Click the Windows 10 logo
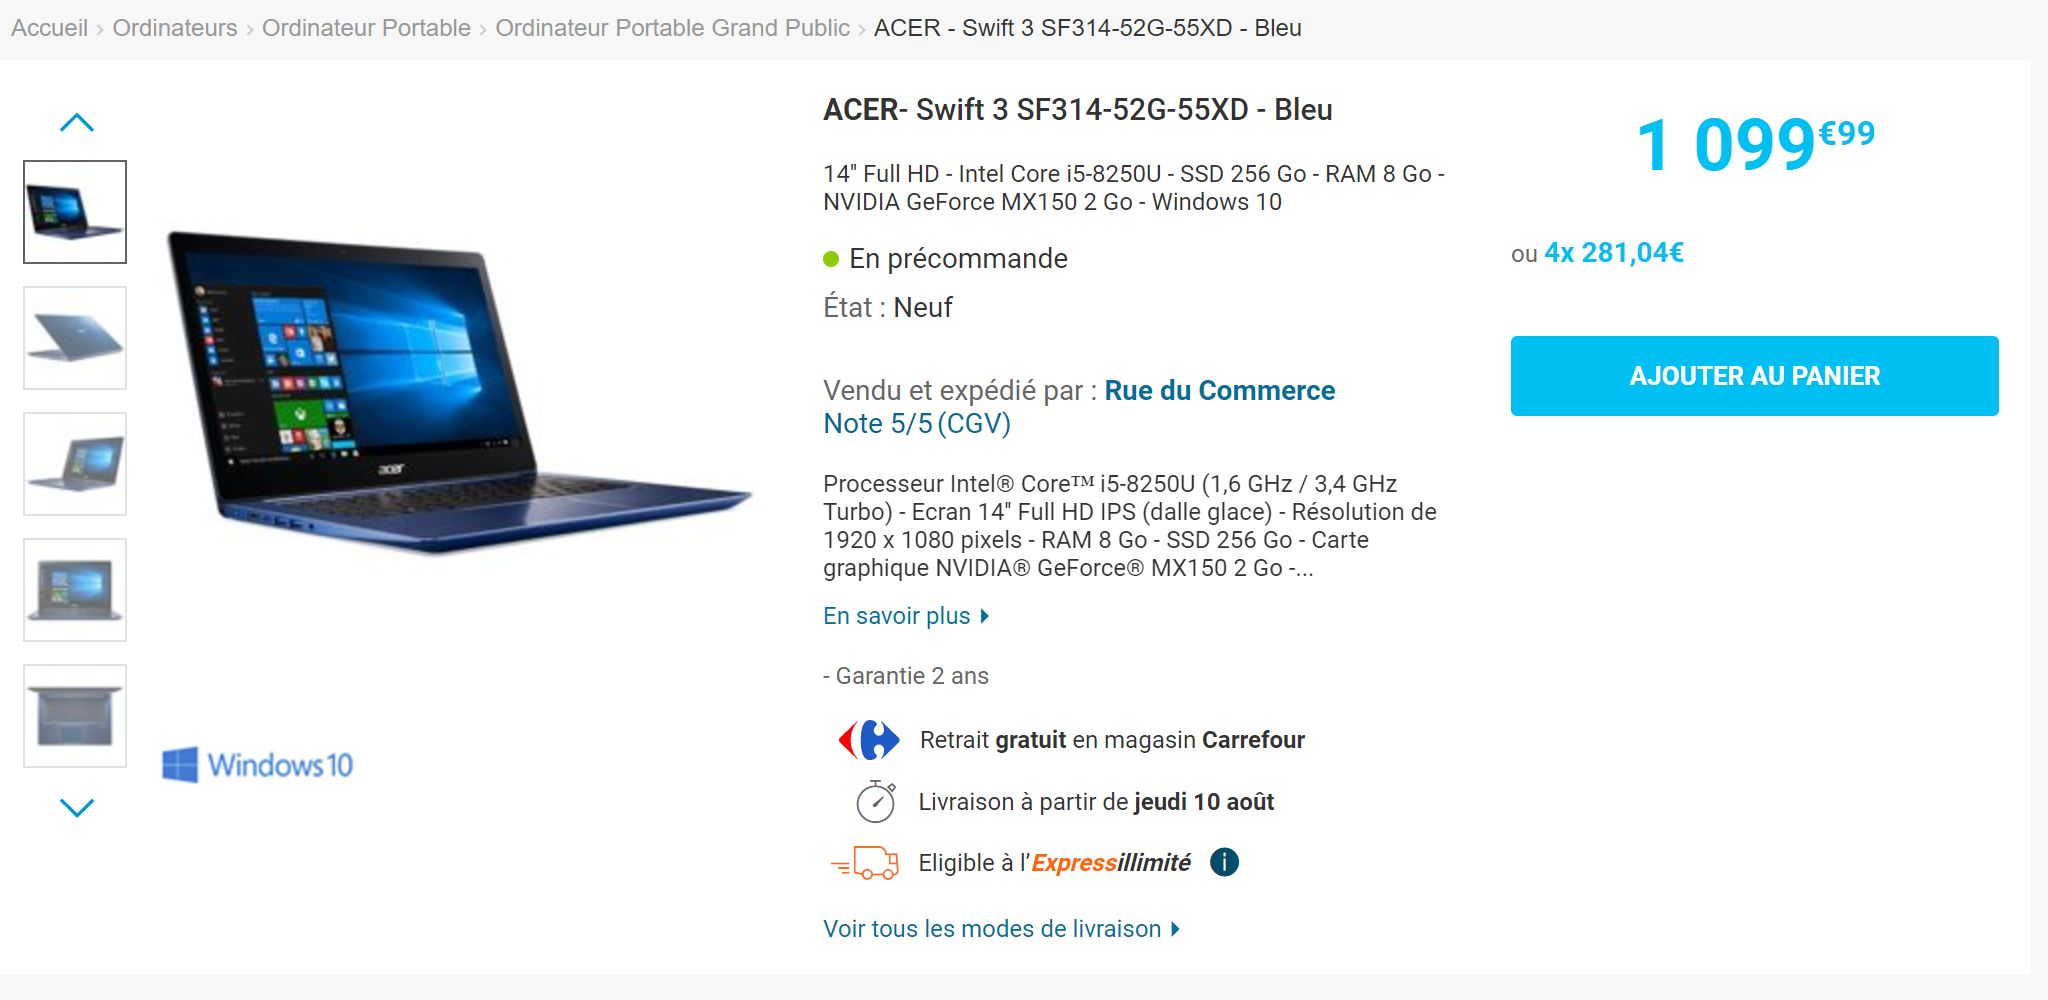 258,765
